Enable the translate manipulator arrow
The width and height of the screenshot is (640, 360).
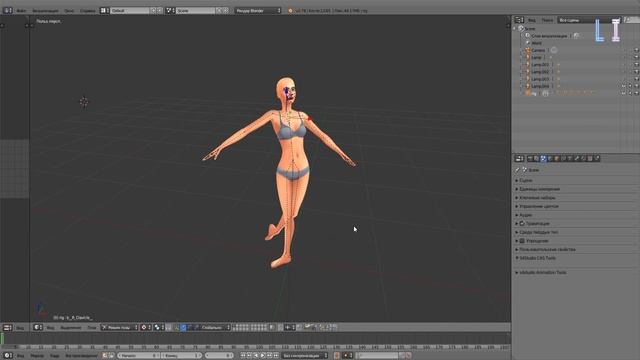pos(183,327)
